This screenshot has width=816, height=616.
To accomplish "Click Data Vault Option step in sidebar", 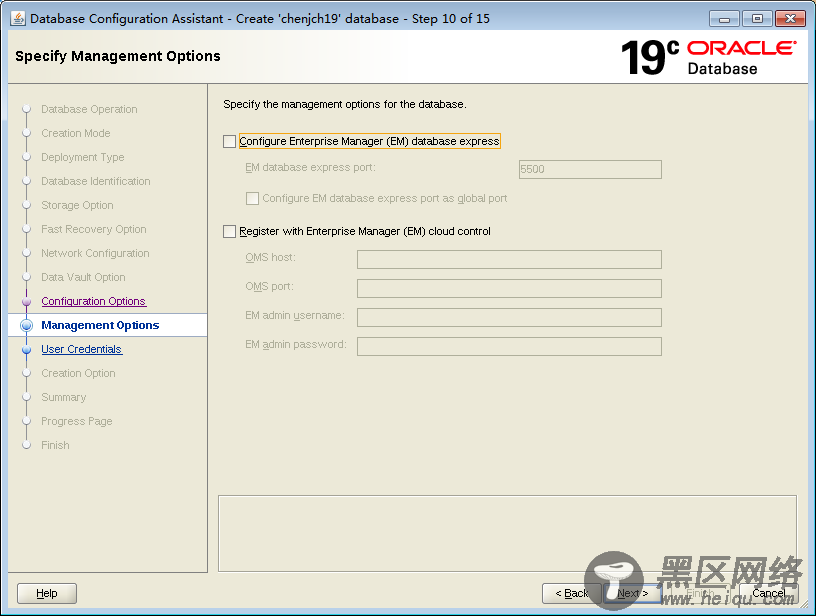I will 83,277.
